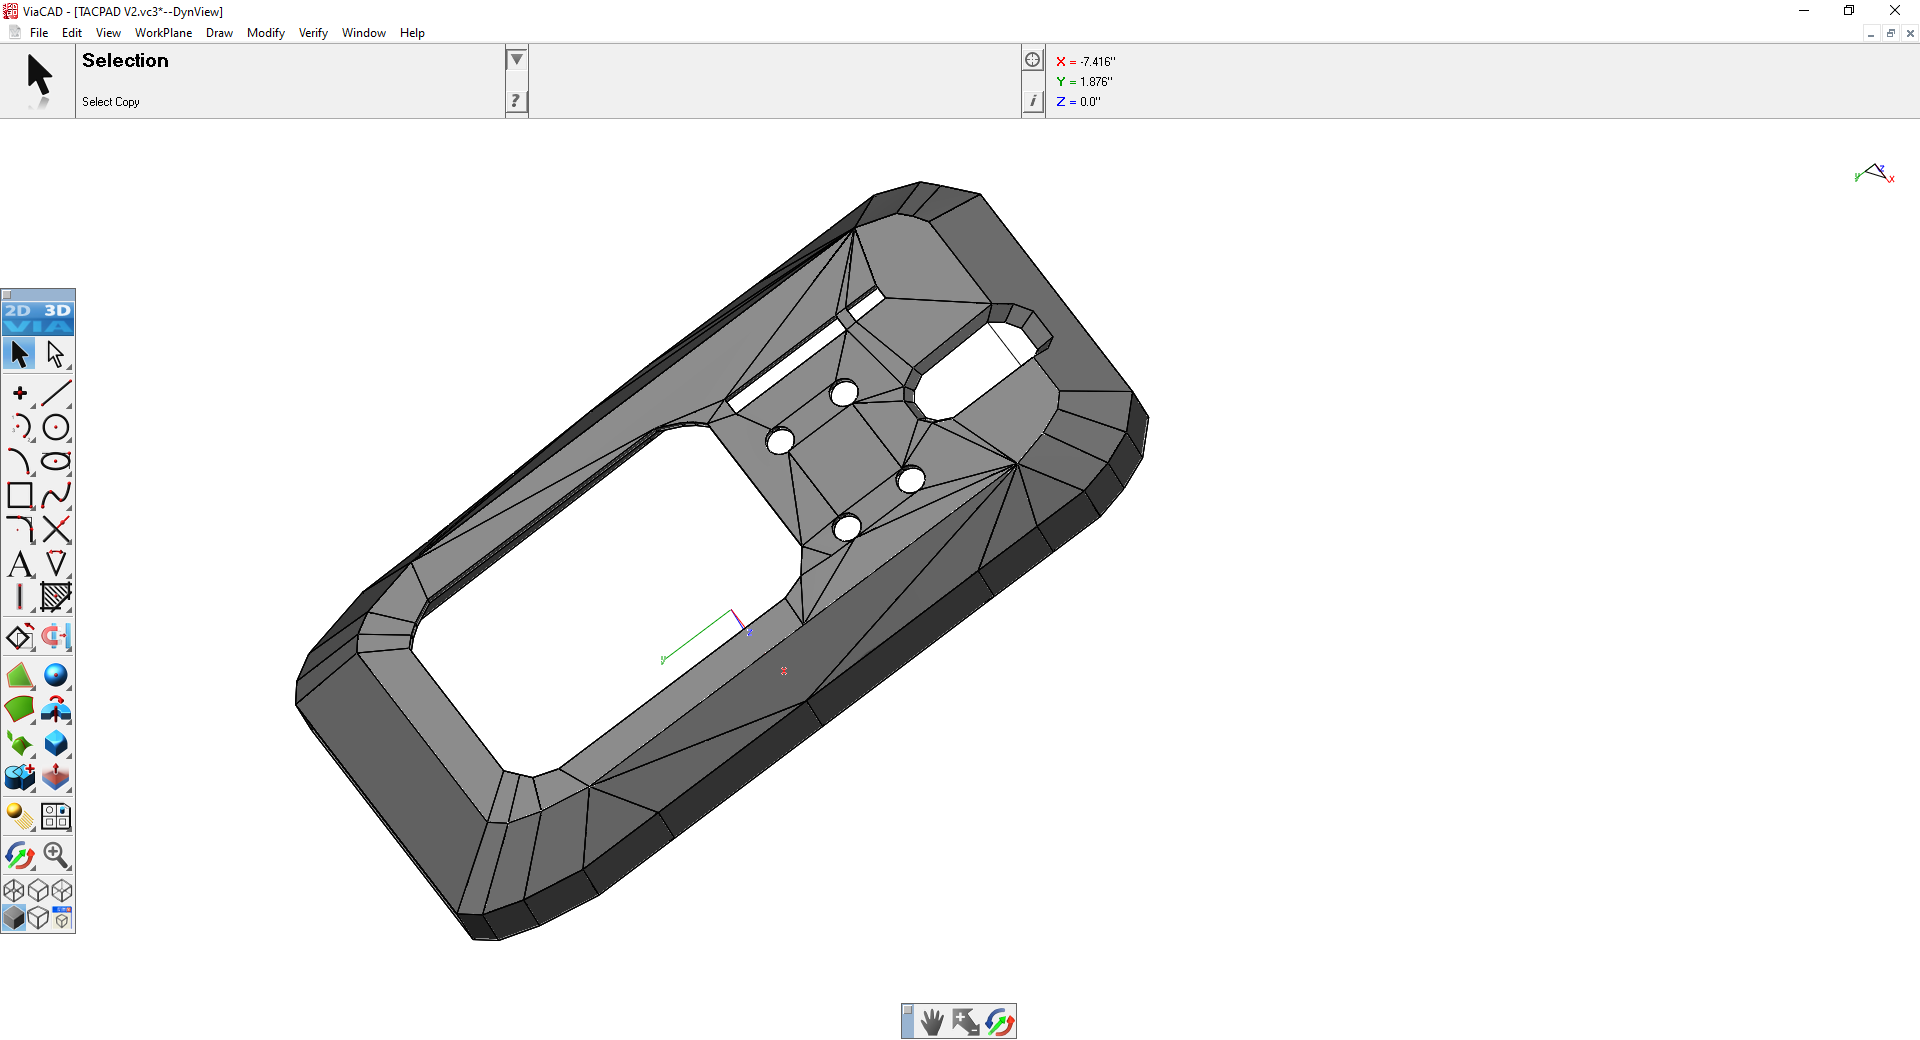The image size is (1920, 1040).
Task: Choose the Hatch fill tool
Action: 56,597
